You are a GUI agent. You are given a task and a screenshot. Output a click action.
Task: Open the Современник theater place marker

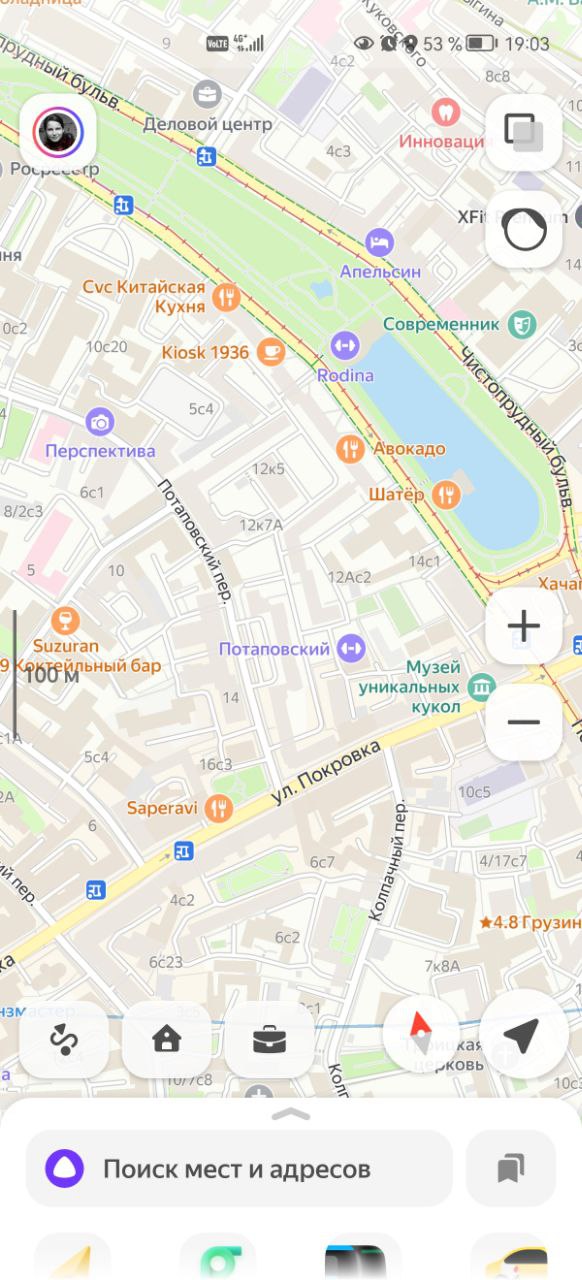pyautogui.click(x=521, y=324)
